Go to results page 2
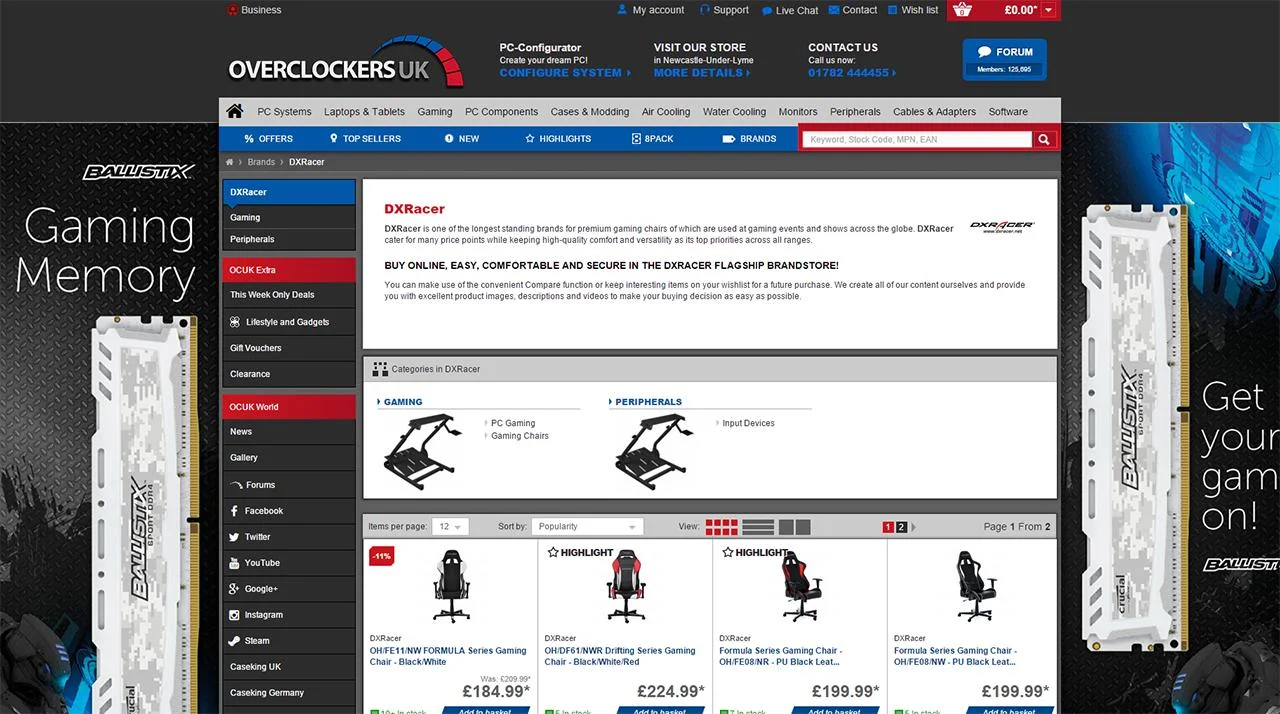1280x714 pixels. [901, 527]
